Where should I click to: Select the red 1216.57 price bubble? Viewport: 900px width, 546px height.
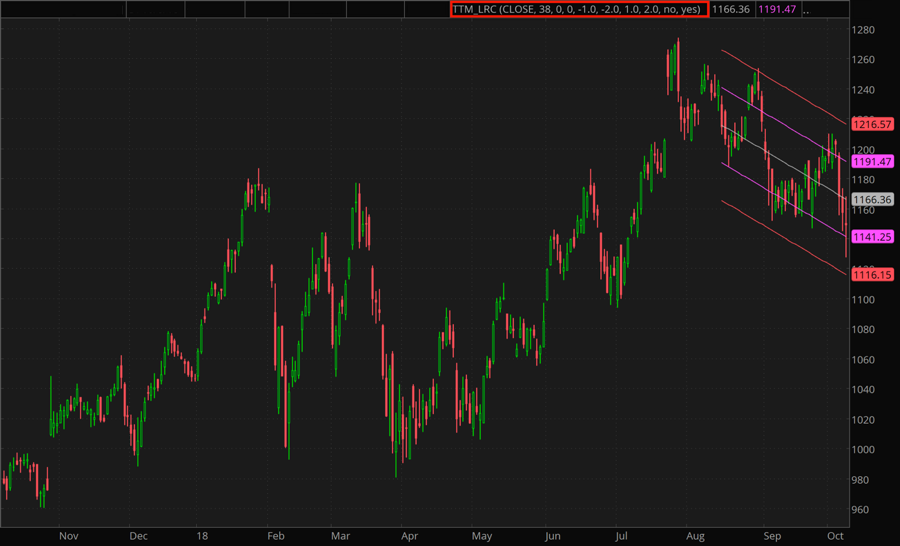point(872,125)
